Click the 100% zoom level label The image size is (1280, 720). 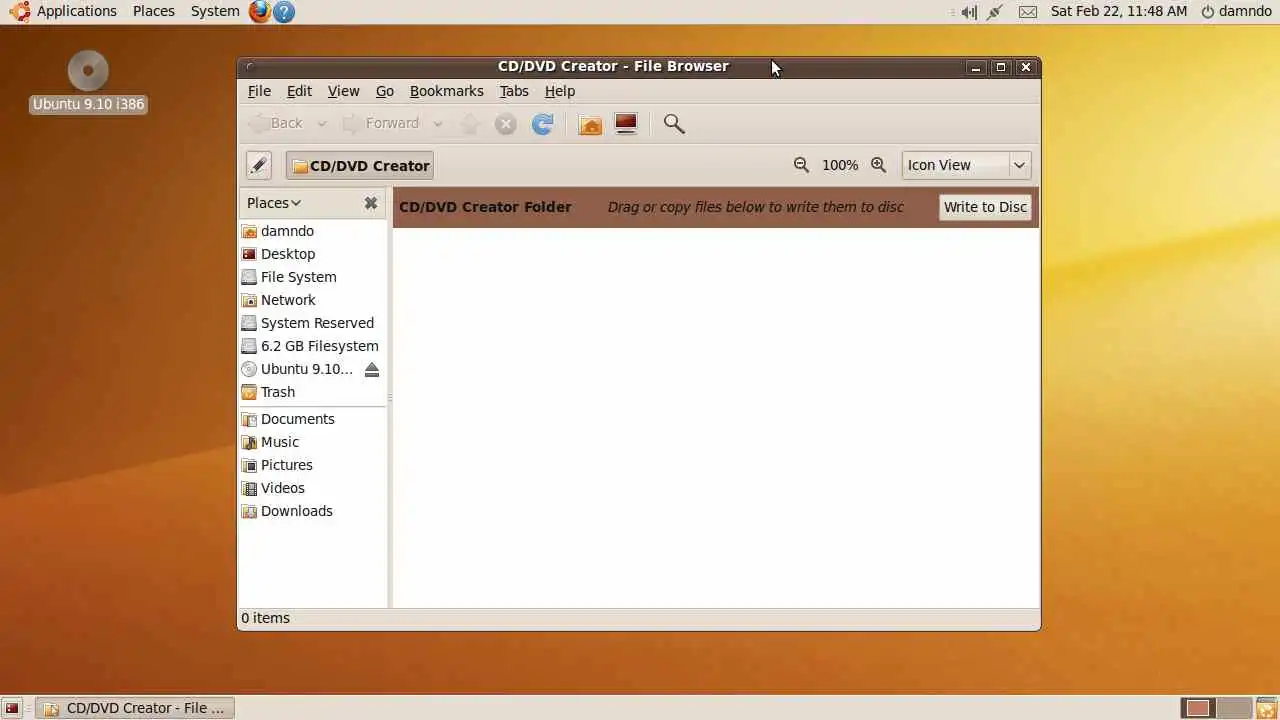[x=840, y=165]
